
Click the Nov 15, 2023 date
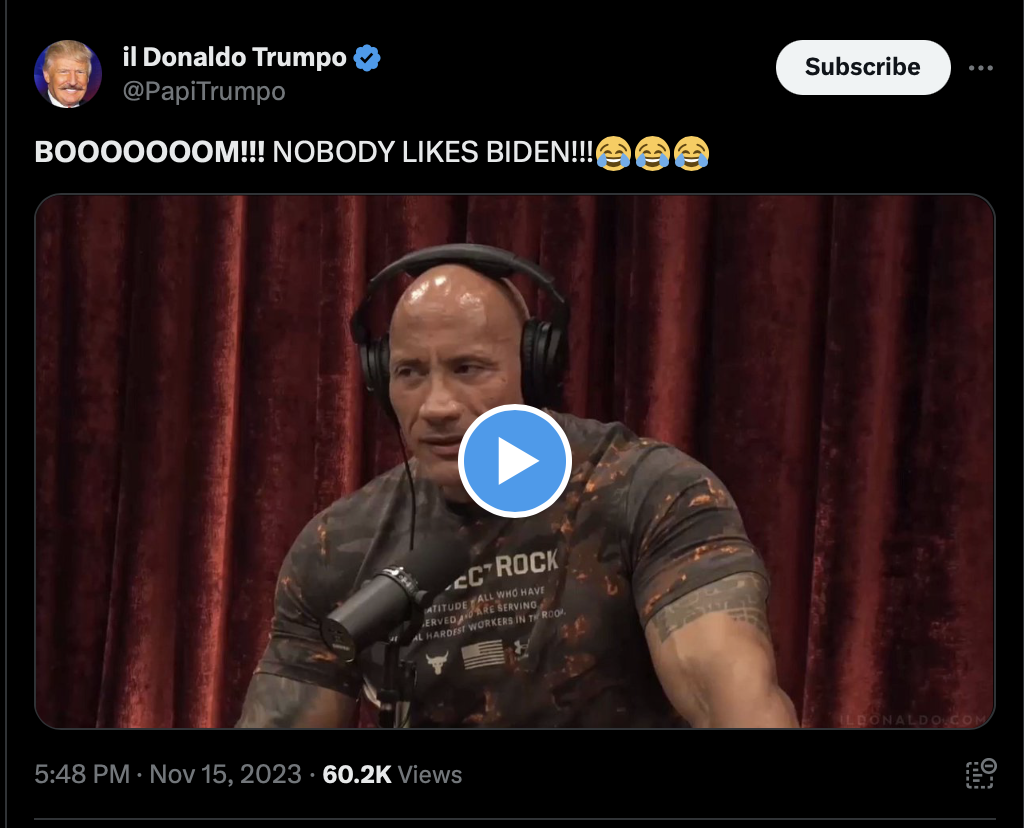point(225,774)
